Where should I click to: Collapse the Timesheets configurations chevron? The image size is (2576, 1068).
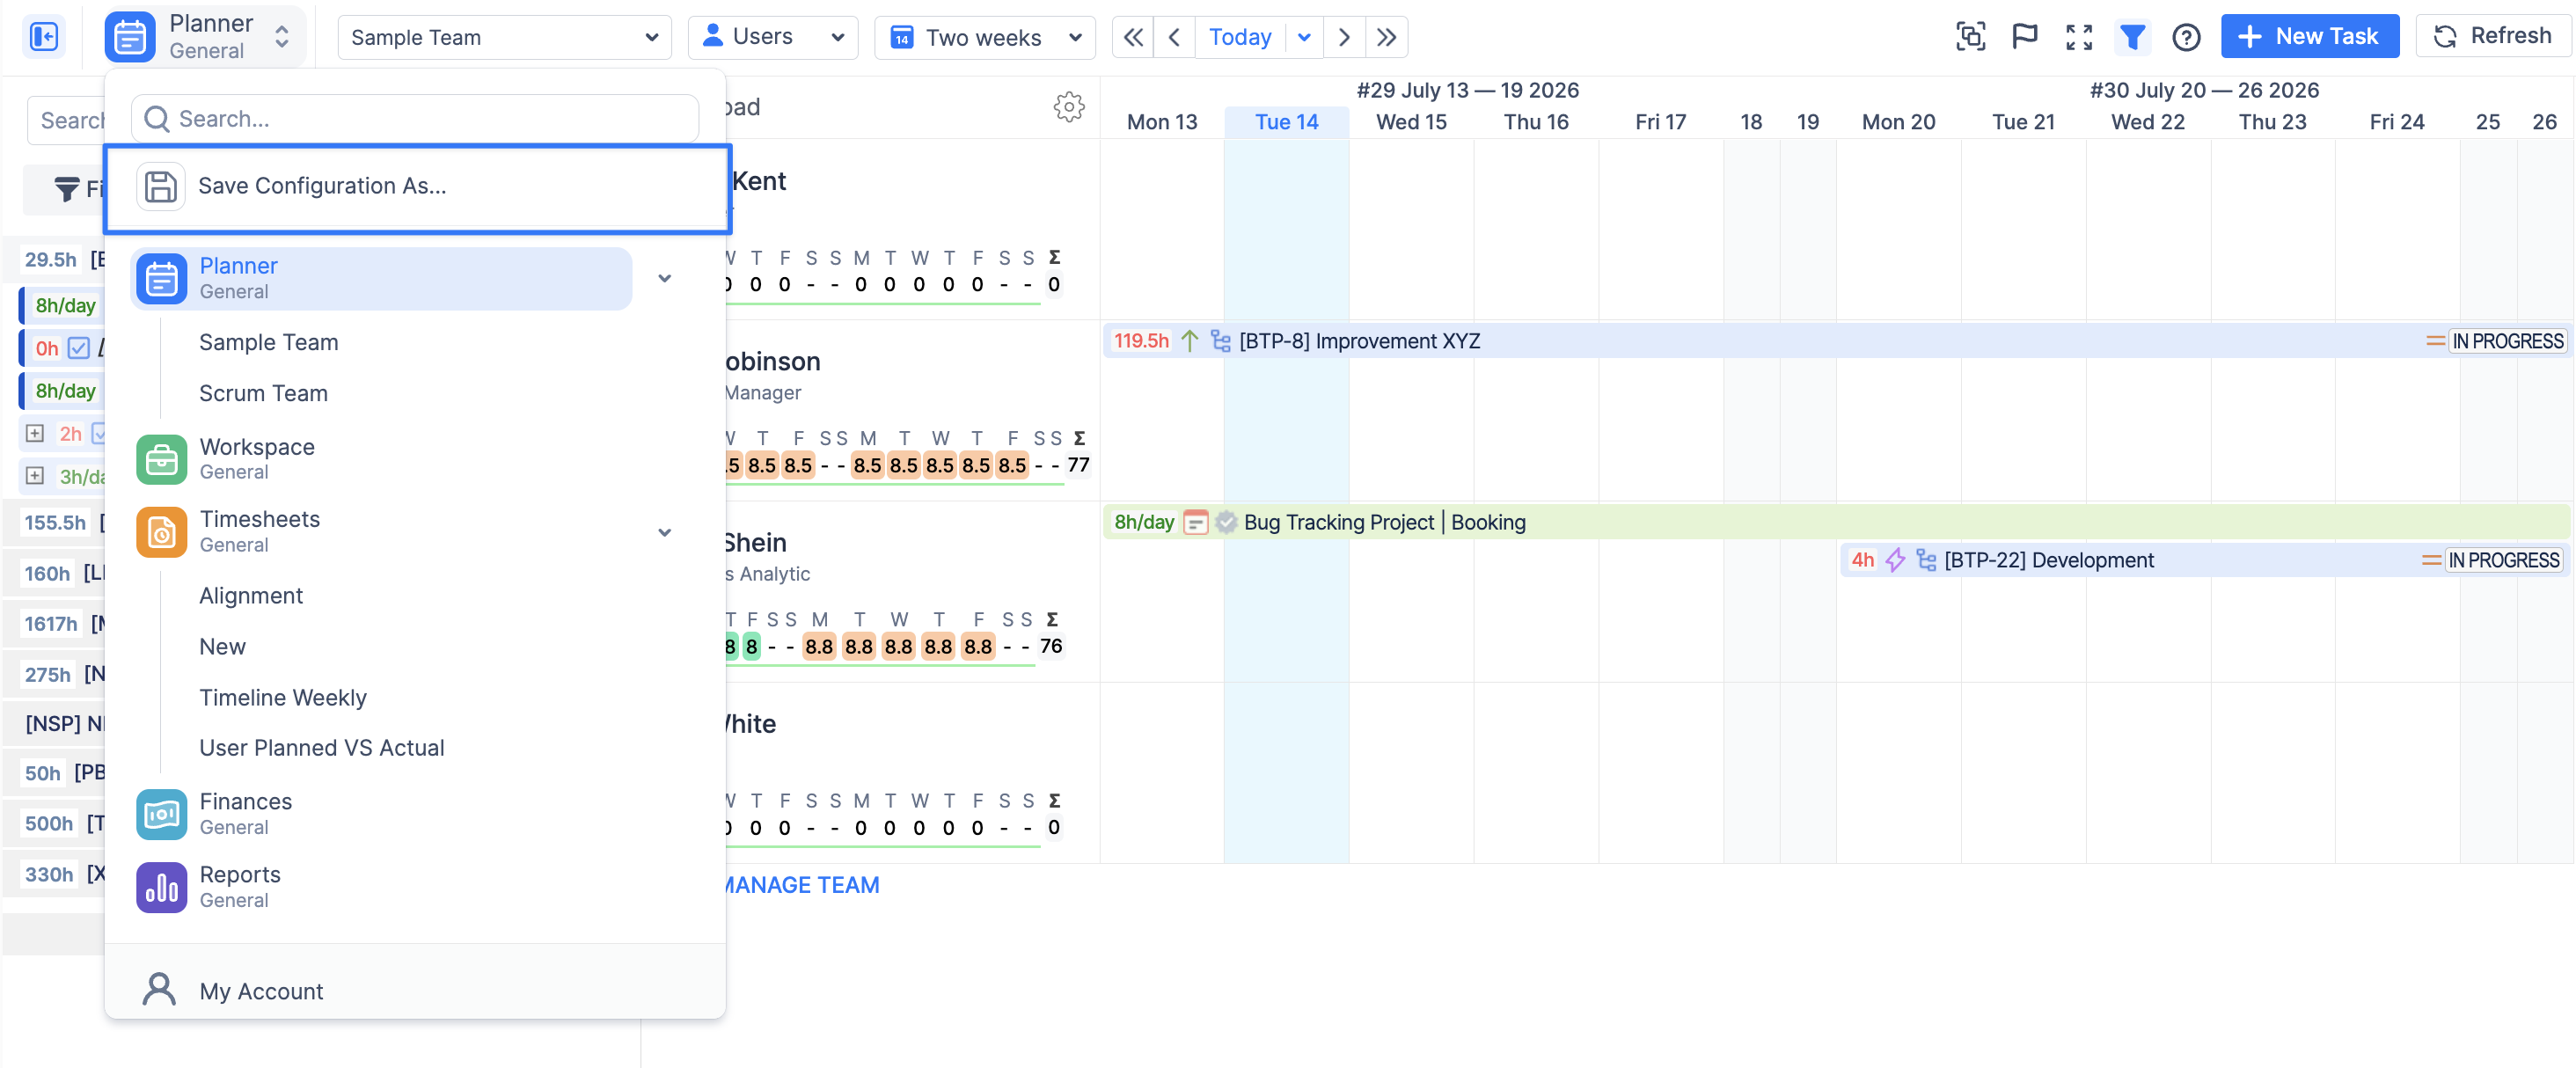click(665, 532)
